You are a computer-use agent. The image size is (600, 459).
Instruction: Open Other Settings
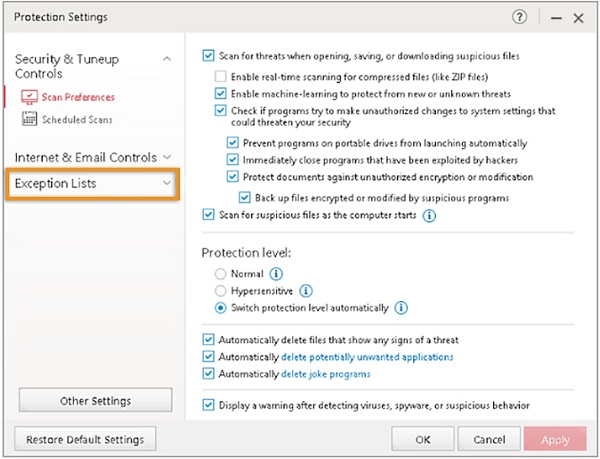coord(95,401)
